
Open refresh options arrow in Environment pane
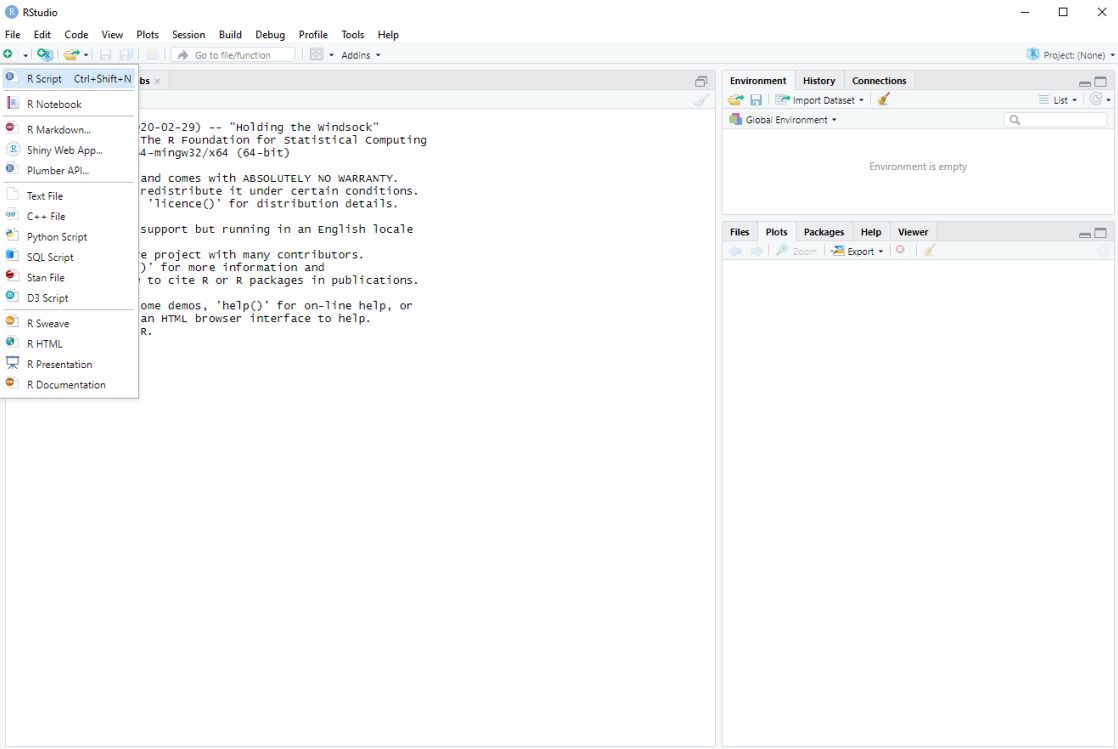[1109, 100]
